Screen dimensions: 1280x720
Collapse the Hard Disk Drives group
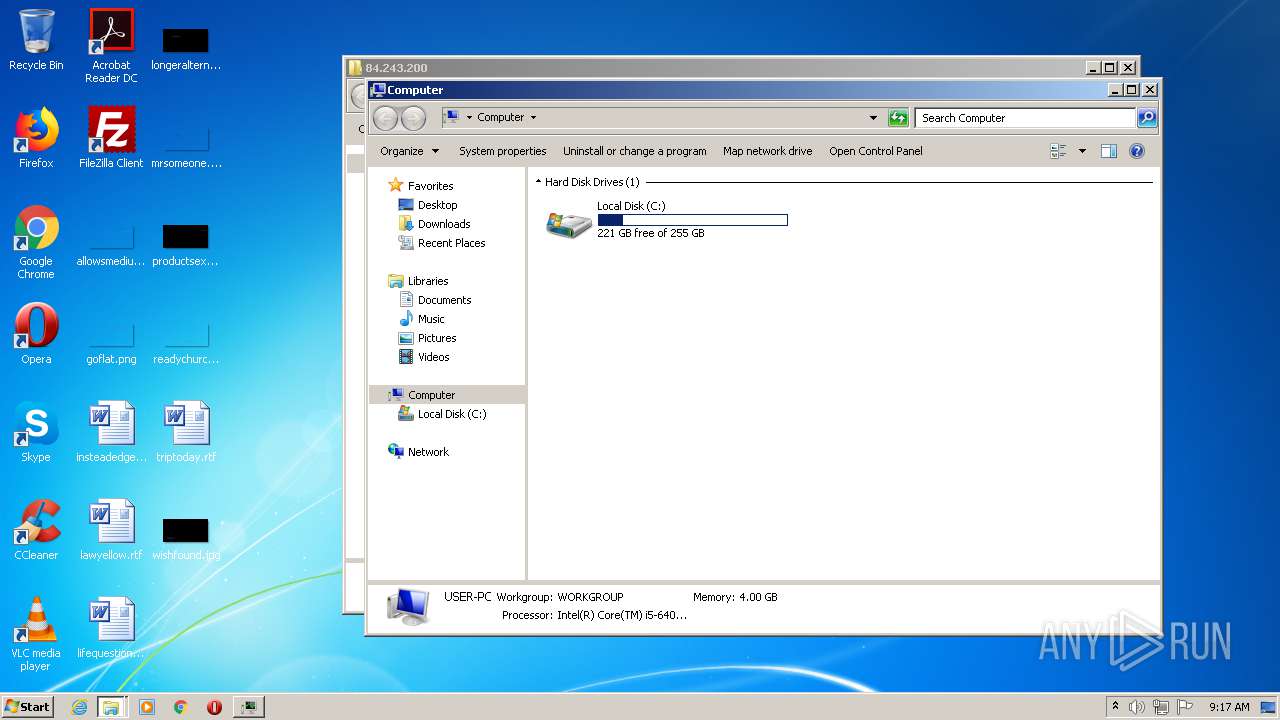(x=538, y=182)
